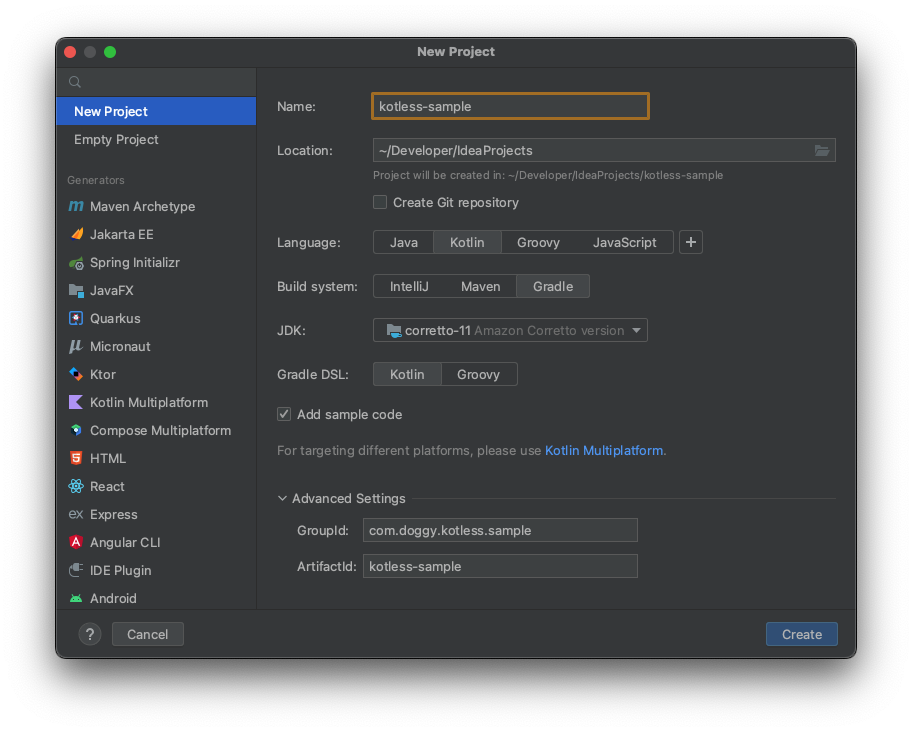This screenshot has height=732, width=912.
Task: Select the Spring Initializr icon
Action: pos(76,263)
